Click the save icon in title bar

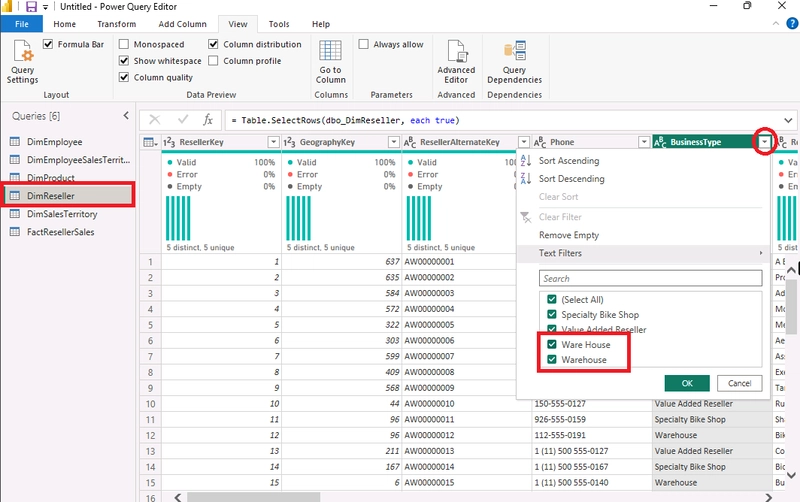coord(31,7)
